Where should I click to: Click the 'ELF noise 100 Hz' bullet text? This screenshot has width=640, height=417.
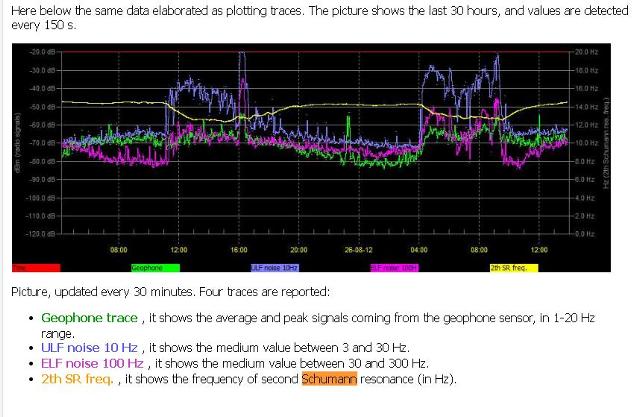tap(92, 363)
